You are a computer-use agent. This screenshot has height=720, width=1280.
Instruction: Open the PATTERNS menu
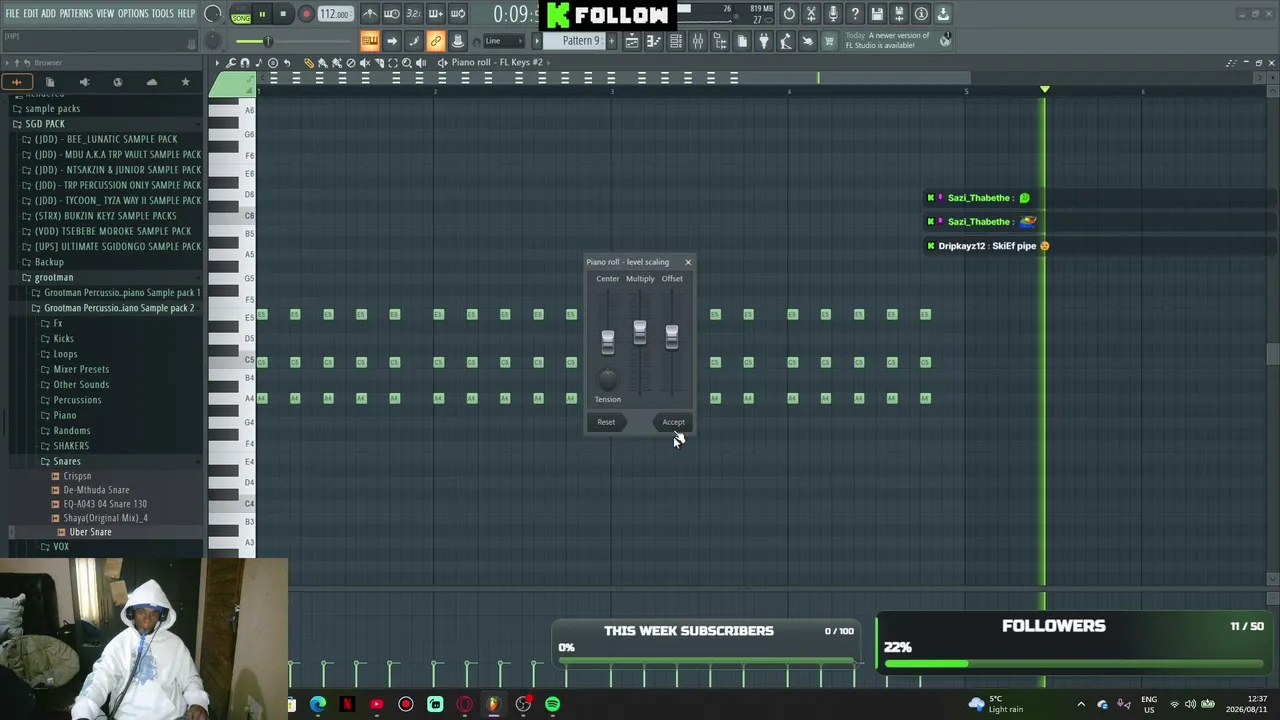(x=76, y=13)
